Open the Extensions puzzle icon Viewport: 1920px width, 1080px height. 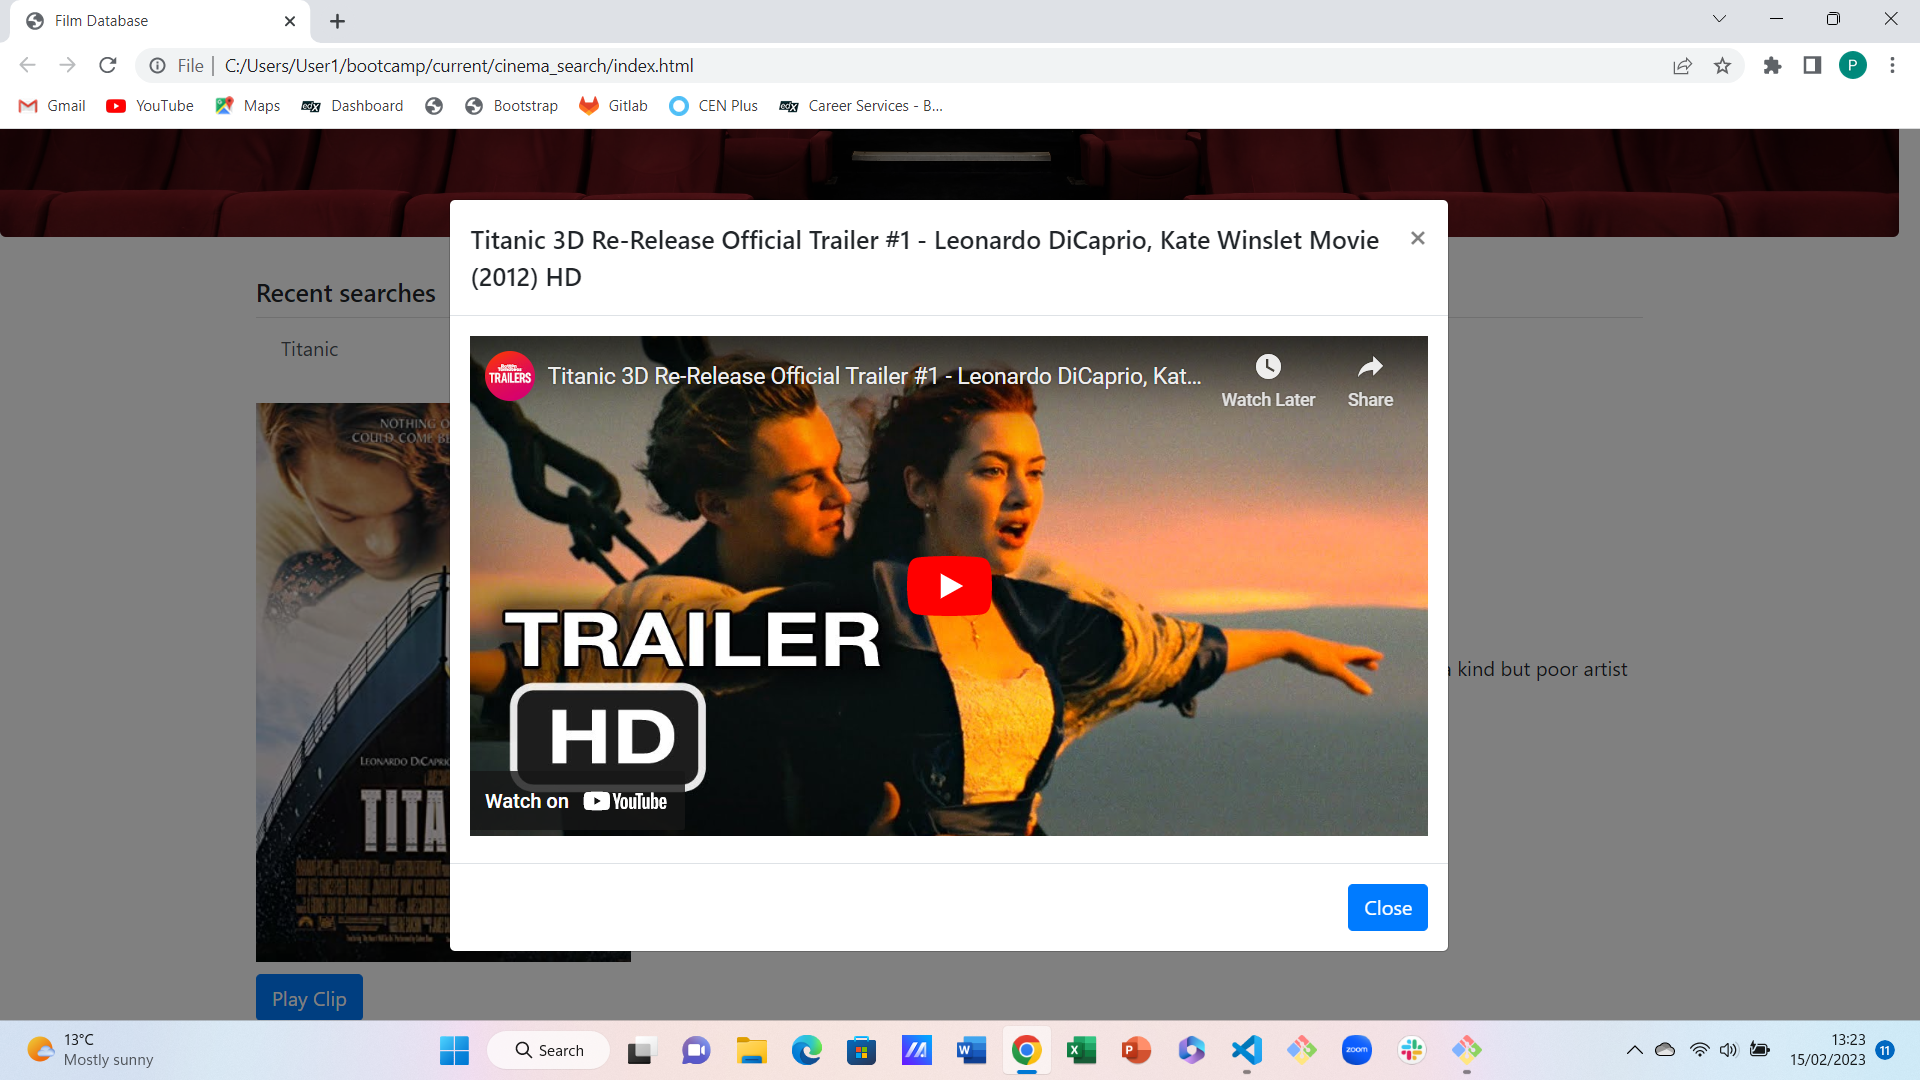1772,66
